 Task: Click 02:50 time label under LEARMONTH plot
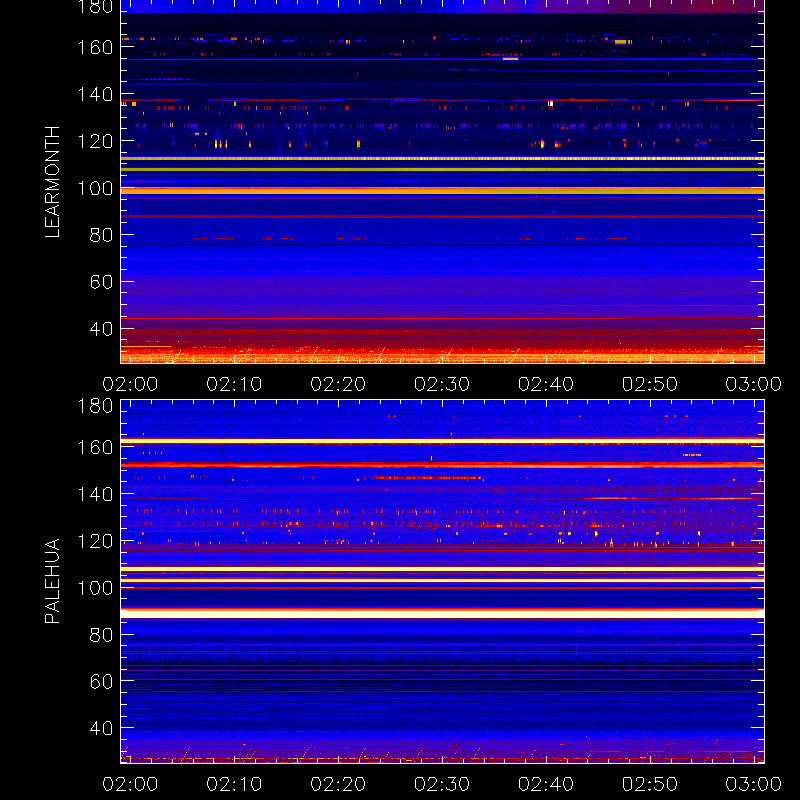click(649, 384)
